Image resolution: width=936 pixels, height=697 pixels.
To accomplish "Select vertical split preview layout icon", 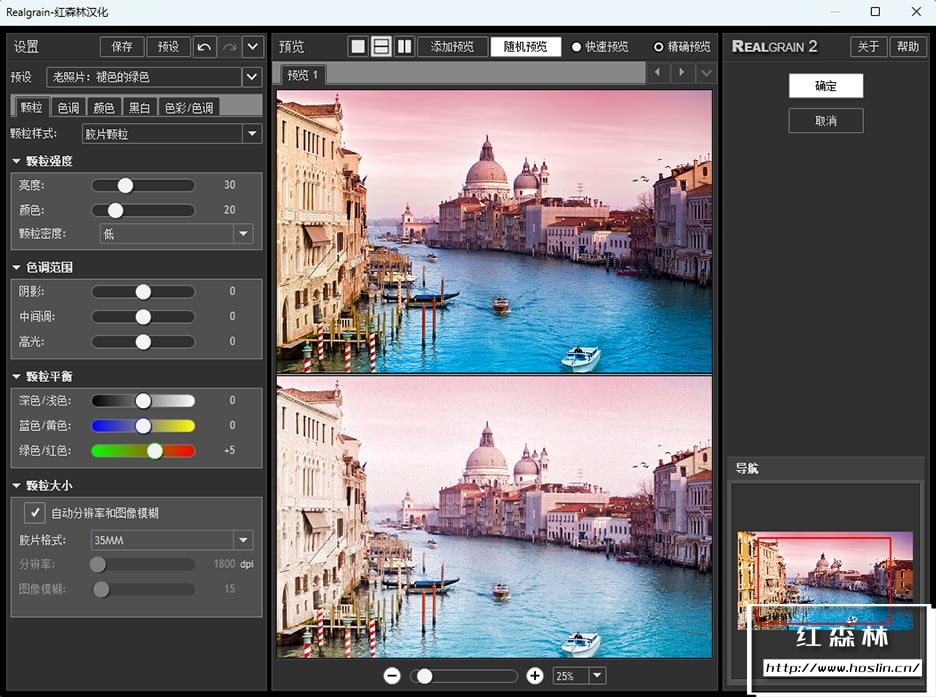I will point(404,47).
